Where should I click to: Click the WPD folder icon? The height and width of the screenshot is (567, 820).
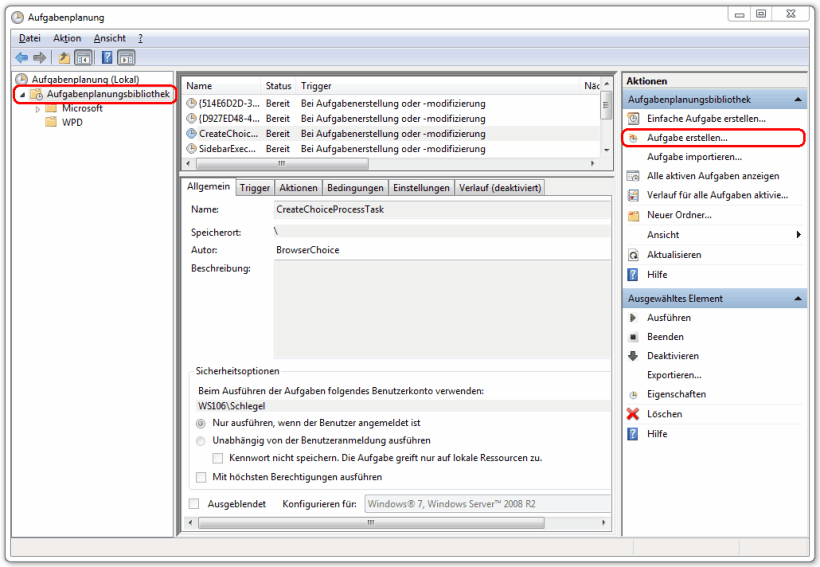[51, 122]
